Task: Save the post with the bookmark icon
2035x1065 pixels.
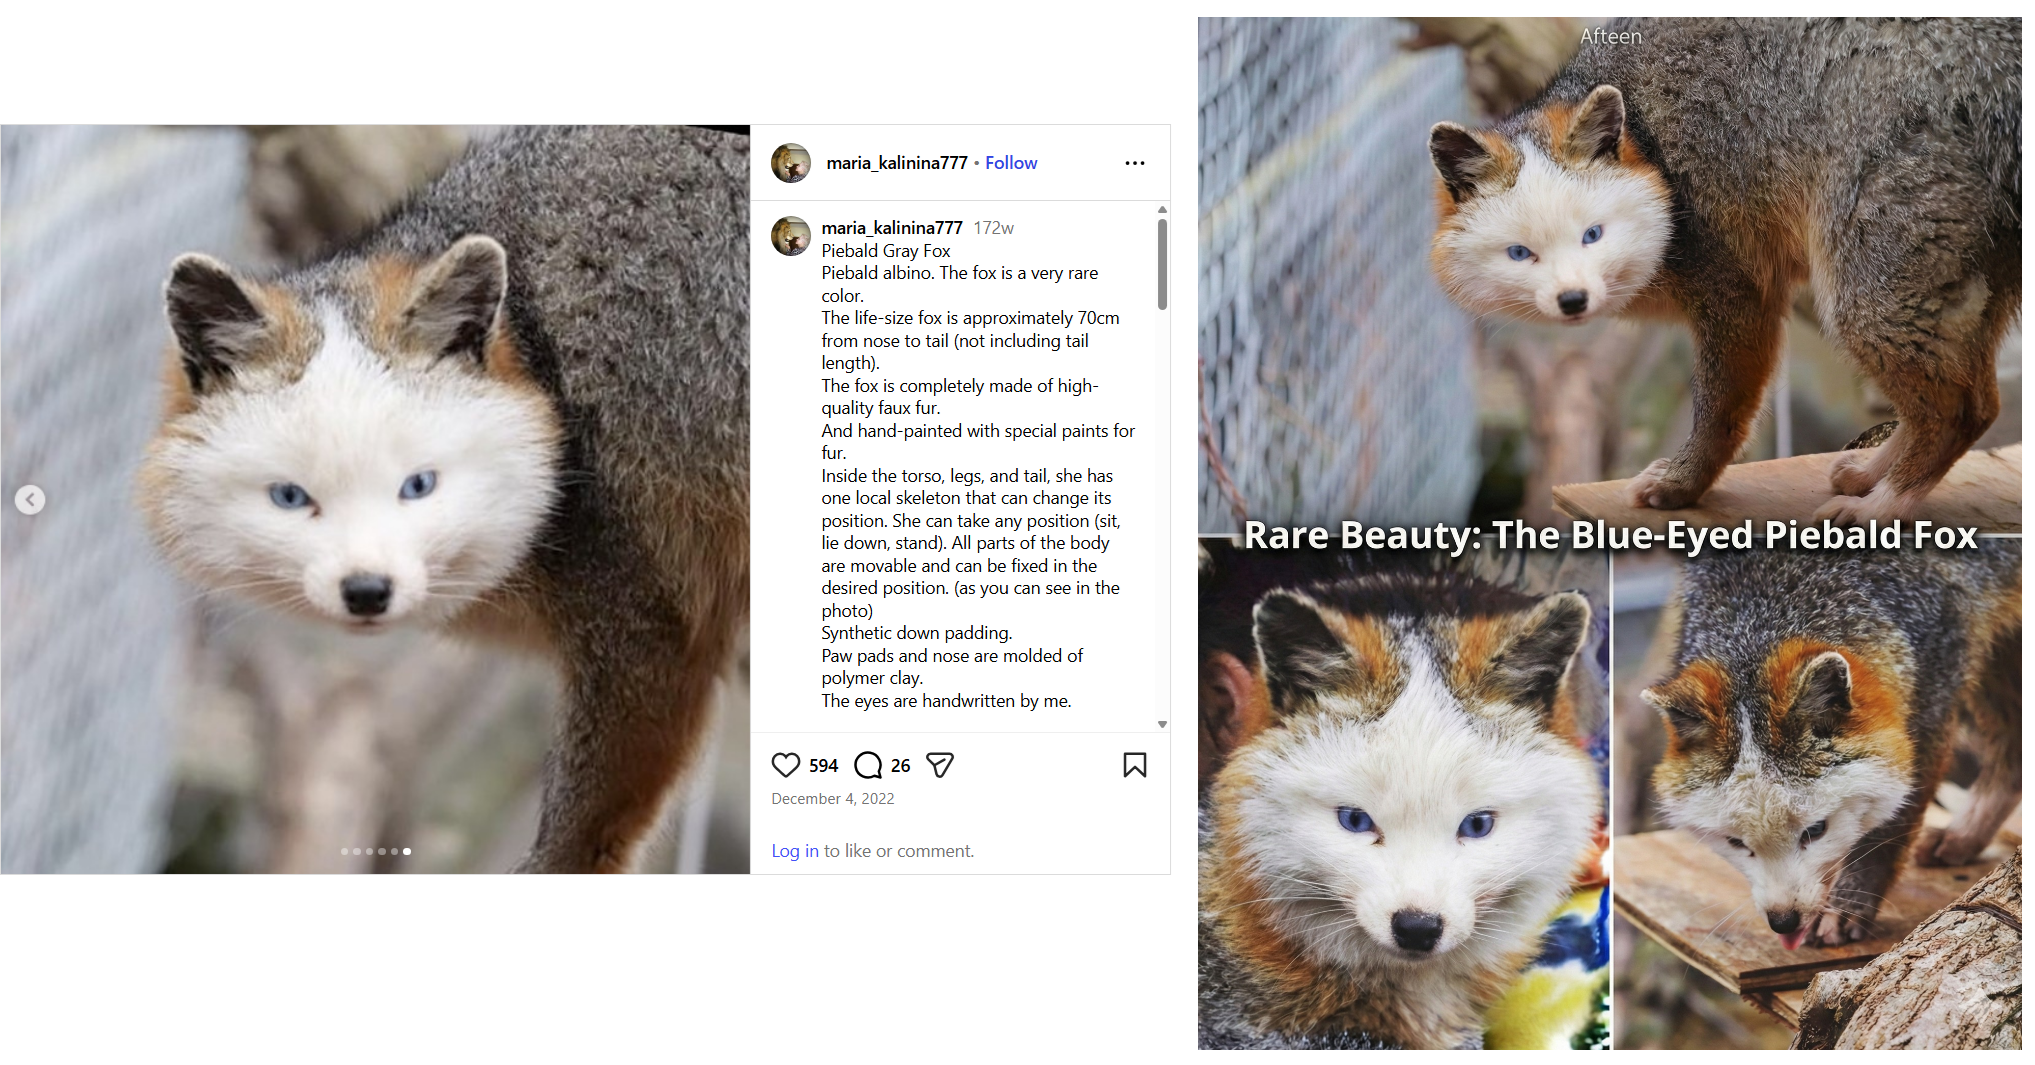Action: 1134,765
